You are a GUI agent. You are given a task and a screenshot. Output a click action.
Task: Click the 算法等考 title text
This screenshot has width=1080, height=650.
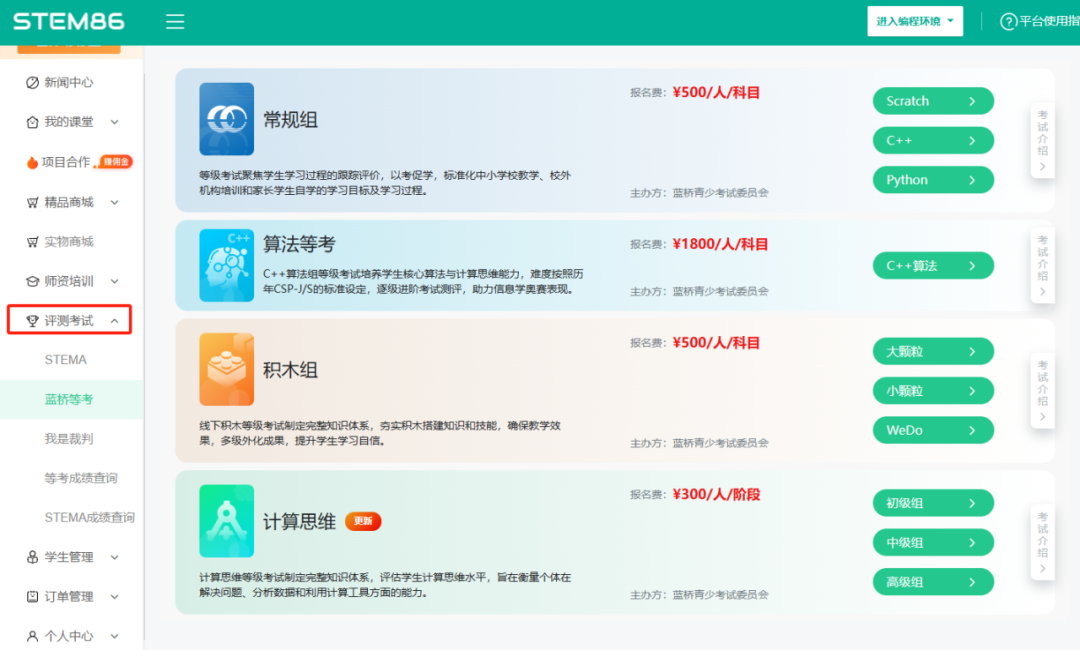(x=300, y=244)
